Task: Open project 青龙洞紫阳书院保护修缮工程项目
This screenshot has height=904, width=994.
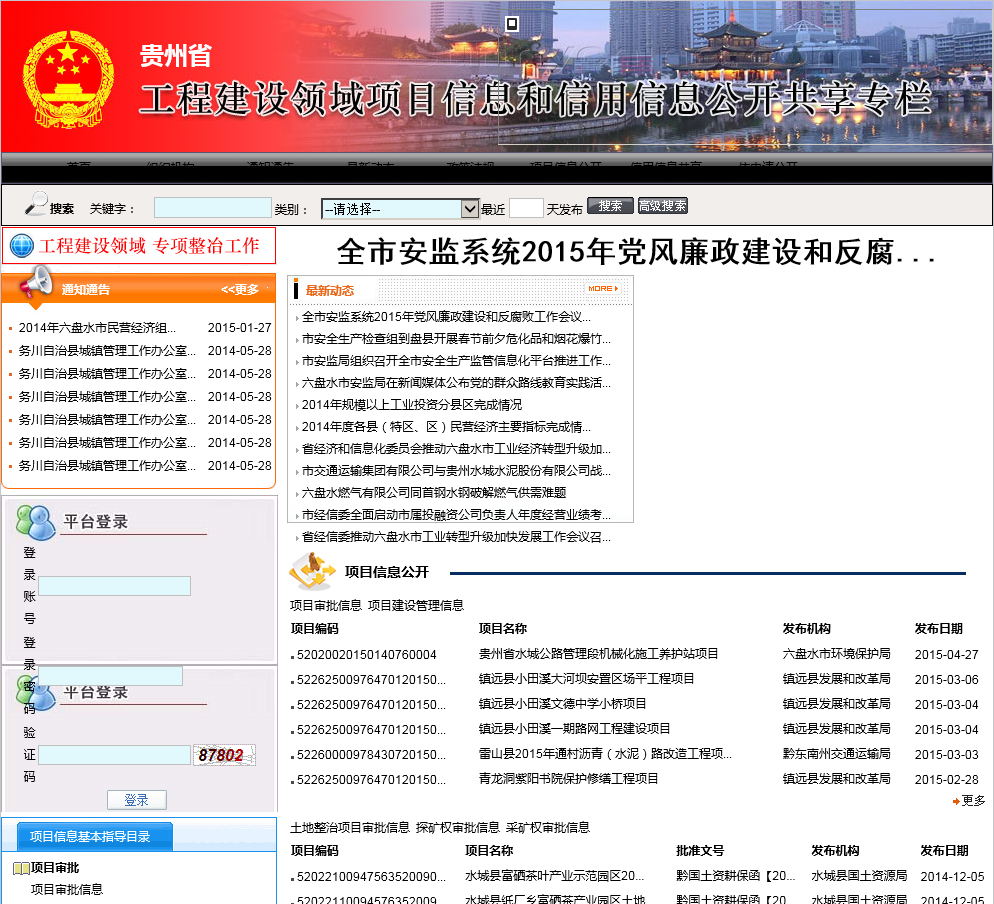Action: click(x=568, y=778)
